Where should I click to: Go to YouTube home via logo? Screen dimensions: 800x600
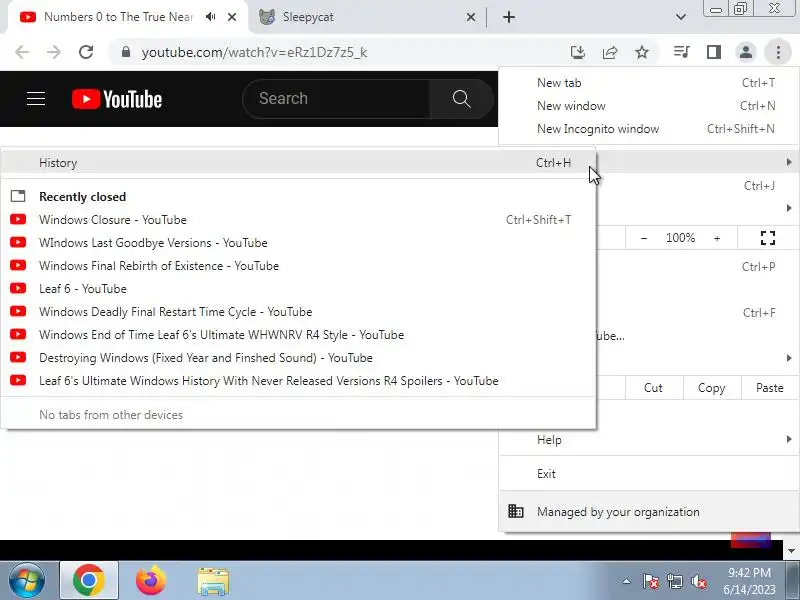coord(117,99)
